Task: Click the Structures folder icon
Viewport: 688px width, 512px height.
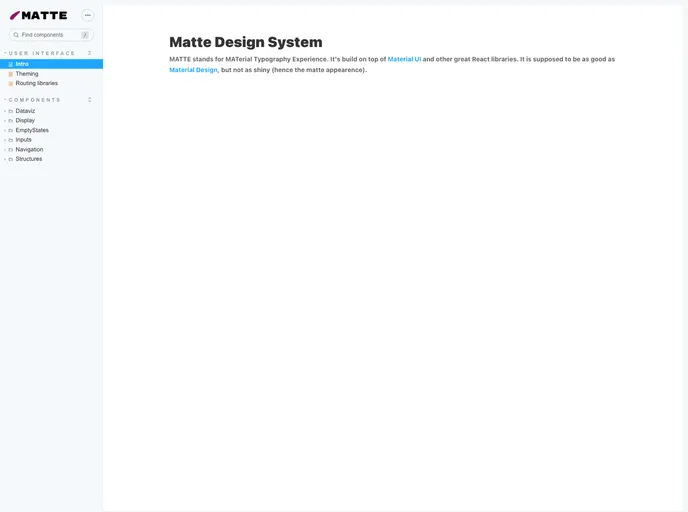Action: pos(11,159)
